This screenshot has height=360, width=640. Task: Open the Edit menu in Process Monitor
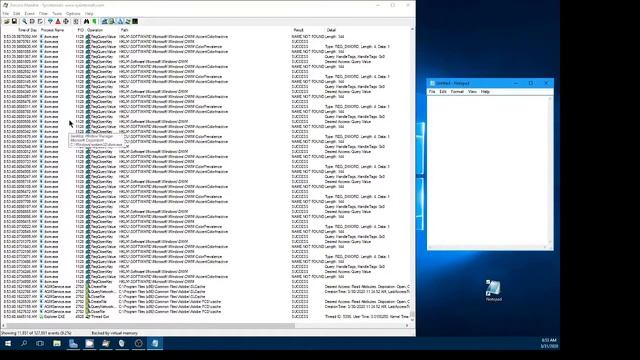point(16,13)
